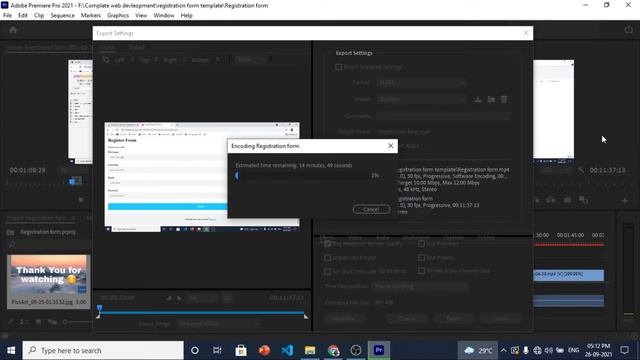Image resolution: width=640 pixels, height=360 pixels.
Task: Click the Cortana circle icon
Action: click(x=195, y=350)
